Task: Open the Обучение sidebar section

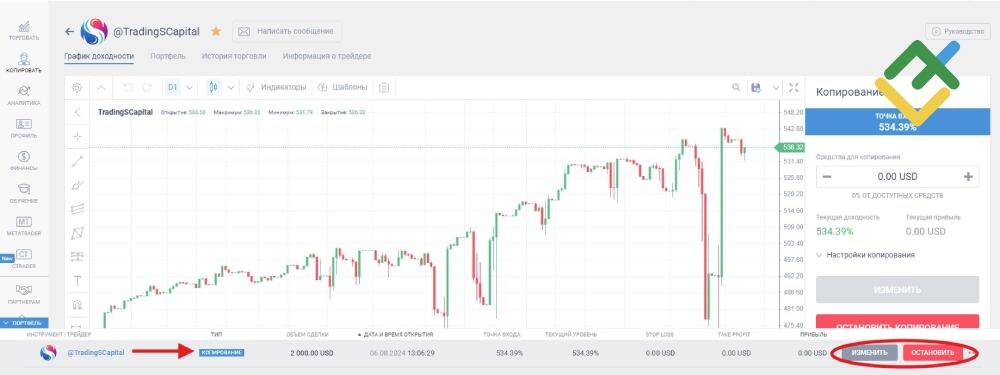Action: (x=24, y=193)
